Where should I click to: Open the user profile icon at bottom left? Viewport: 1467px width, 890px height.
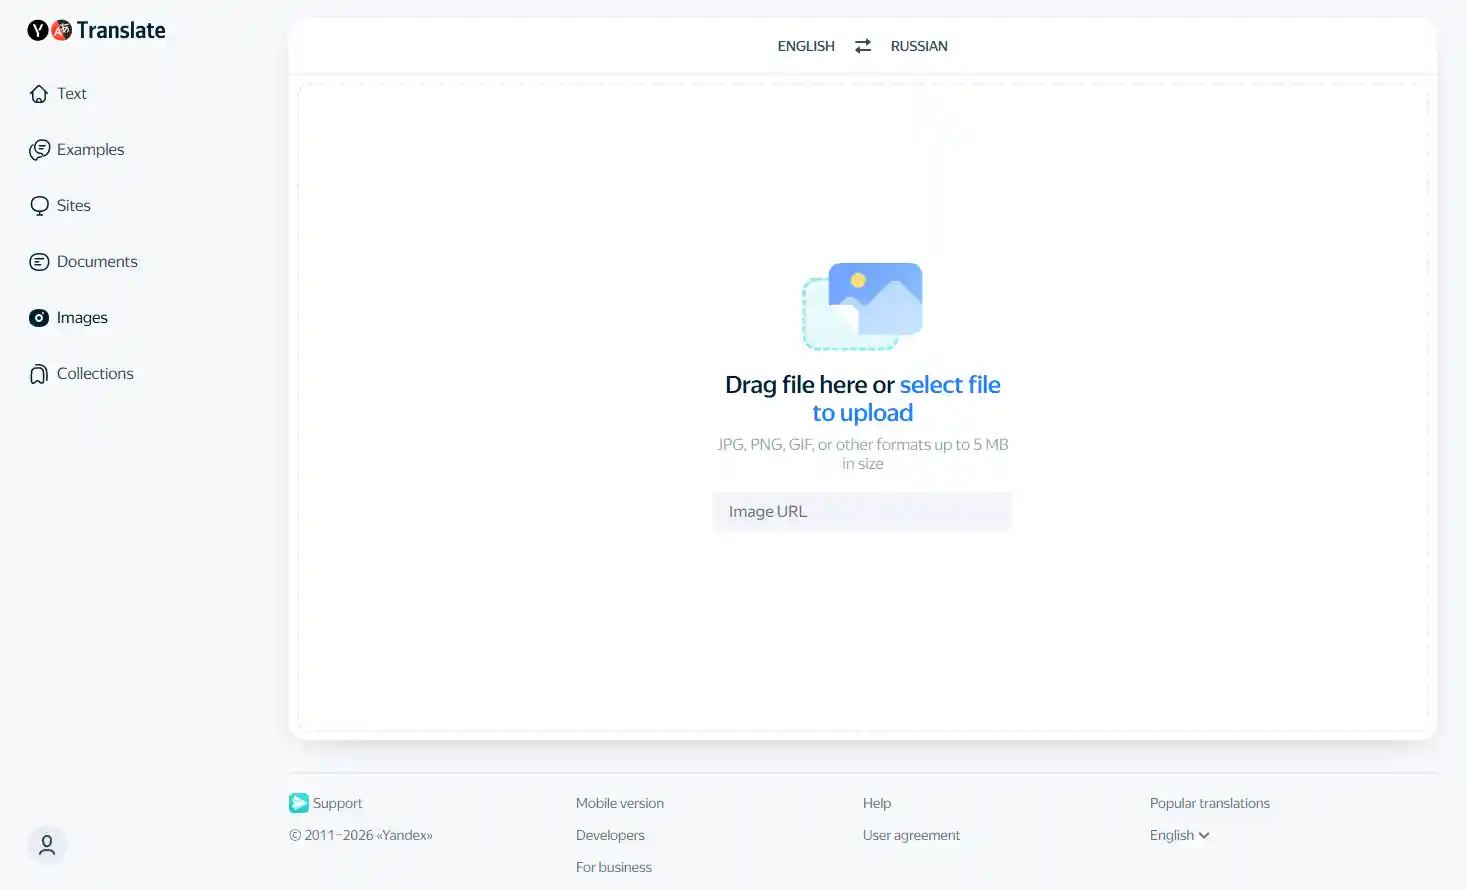(x=47, y=845)
